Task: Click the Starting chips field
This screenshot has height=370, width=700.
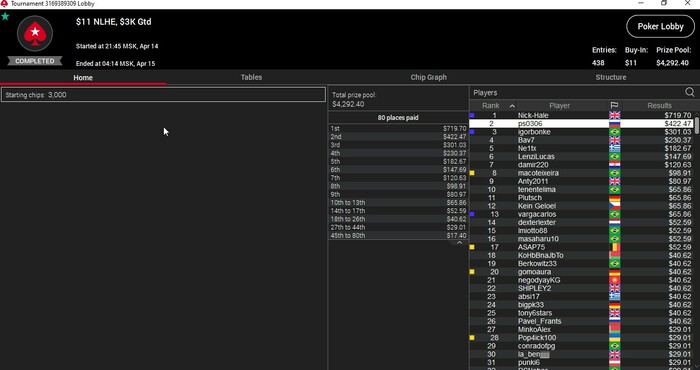Action: 163,95
